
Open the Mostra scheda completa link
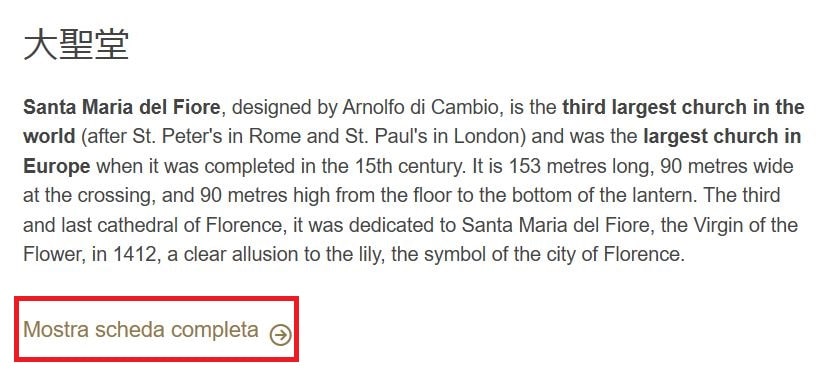tap(141, 330)
